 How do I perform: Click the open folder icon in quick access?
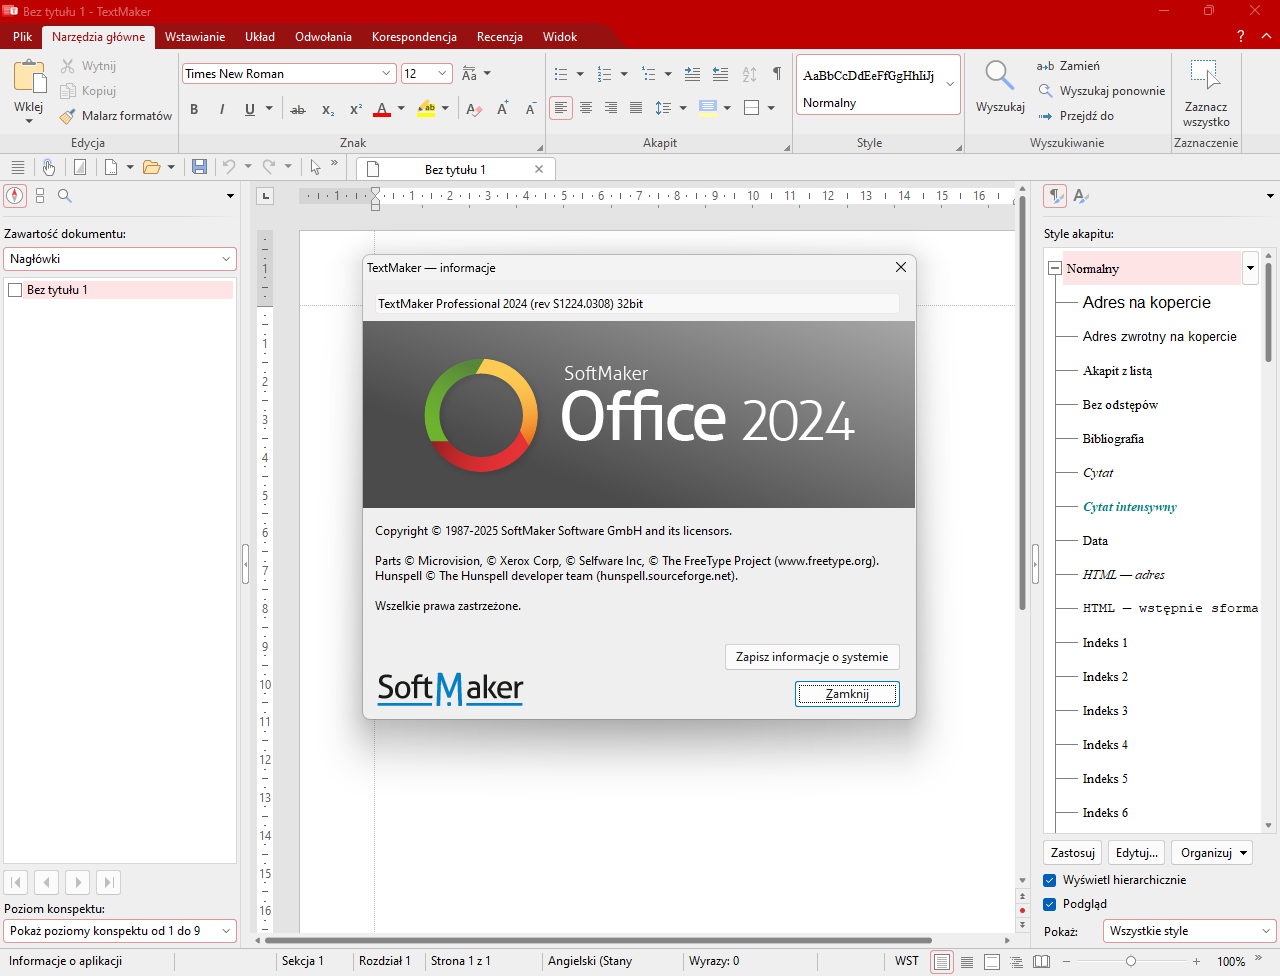point(152,167)
